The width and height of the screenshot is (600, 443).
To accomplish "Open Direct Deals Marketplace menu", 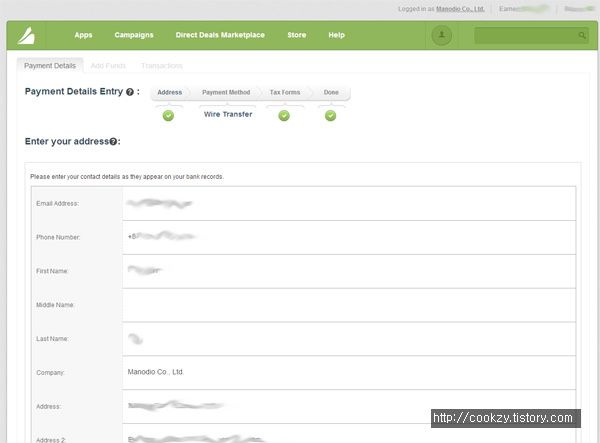I will click(220, 35).
